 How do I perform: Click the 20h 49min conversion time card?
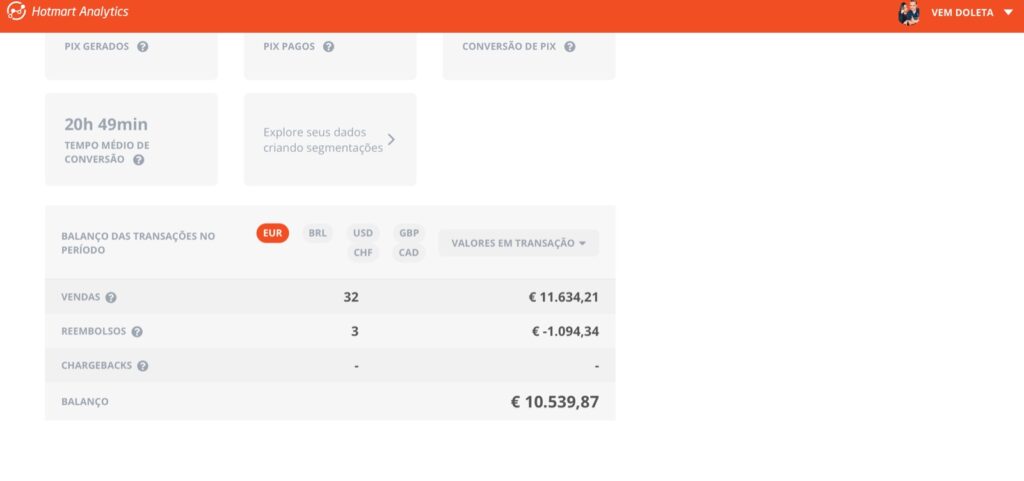pyautogui.click(x=131, y=139)
